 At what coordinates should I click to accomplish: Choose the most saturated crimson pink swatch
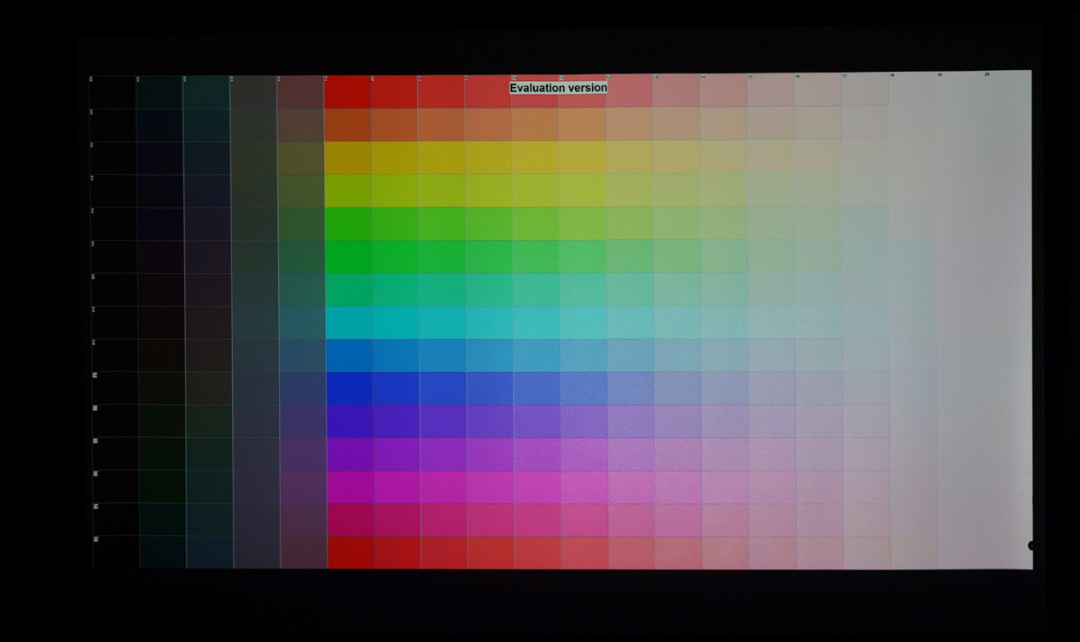point(347,519)
